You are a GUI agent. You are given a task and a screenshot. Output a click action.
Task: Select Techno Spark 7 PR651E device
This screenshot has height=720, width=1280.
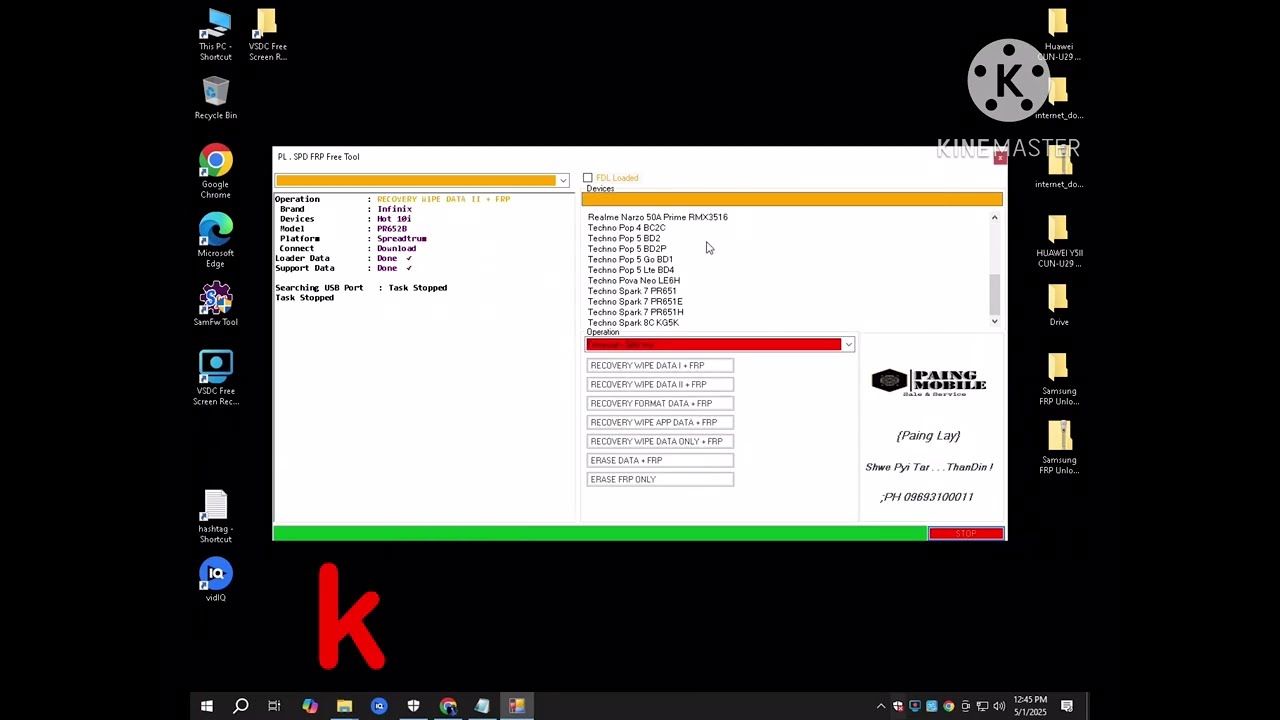635,302
